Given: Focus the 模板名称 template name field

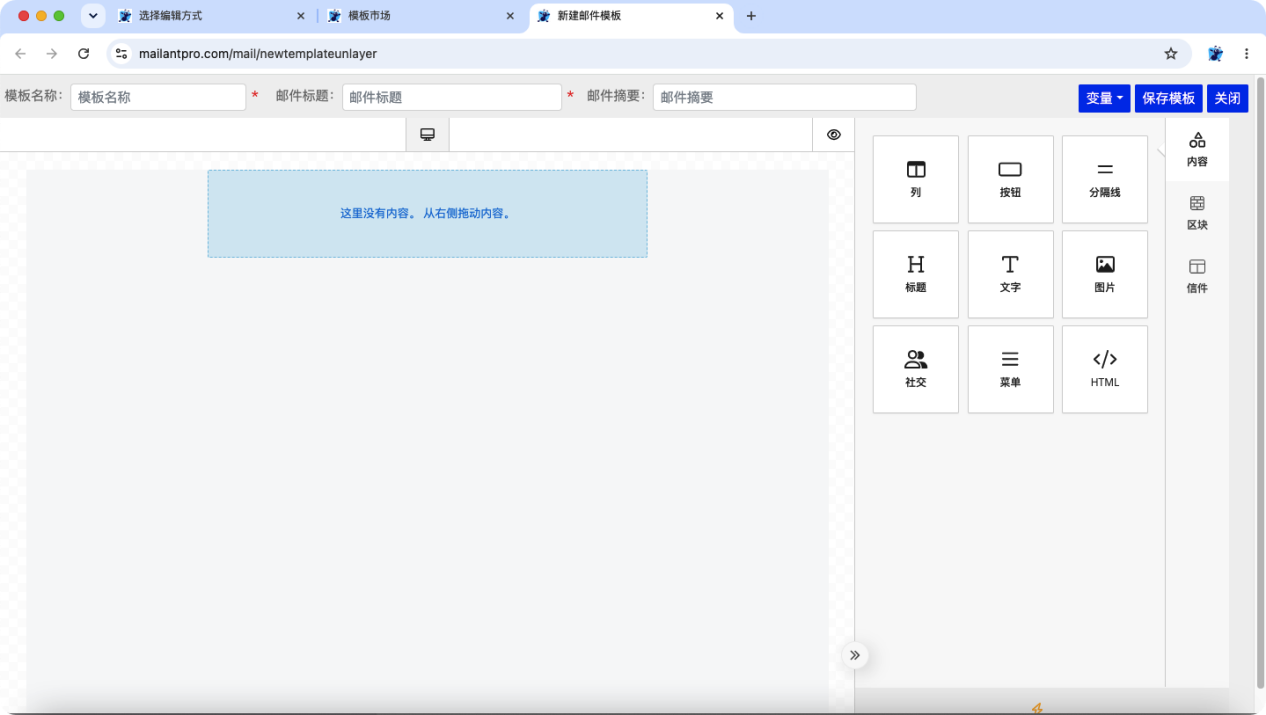Looking at the screenshot, I should point(158,97).
